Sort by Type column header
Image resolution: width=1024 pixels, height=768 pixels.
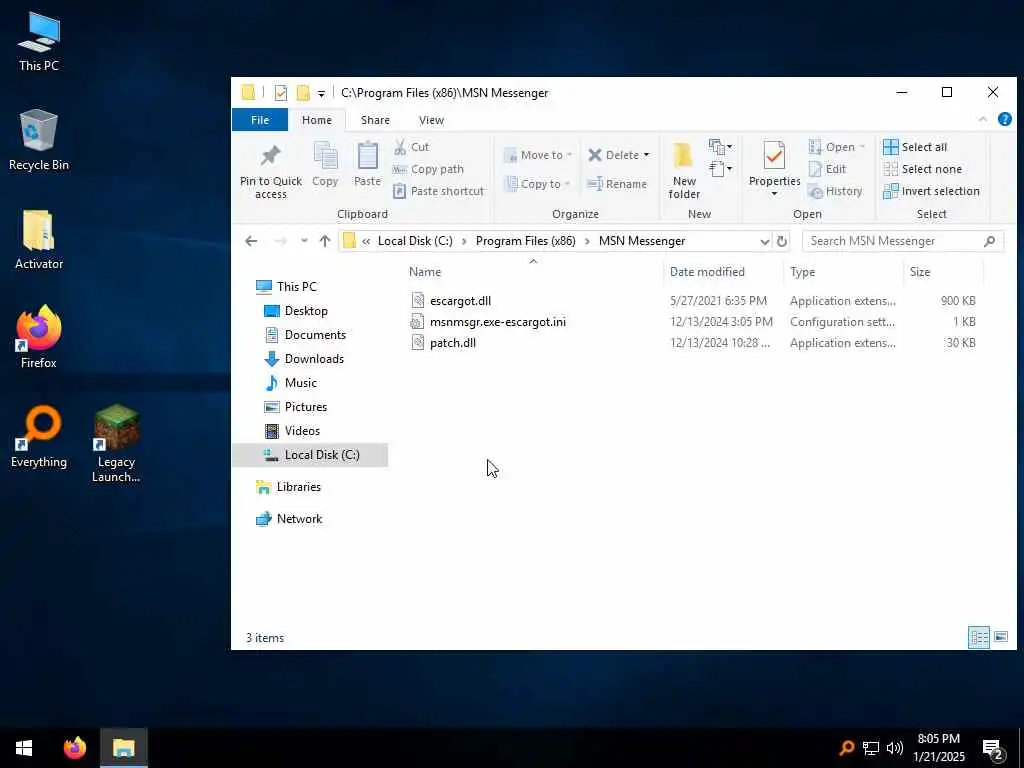[x=842, y=272]
